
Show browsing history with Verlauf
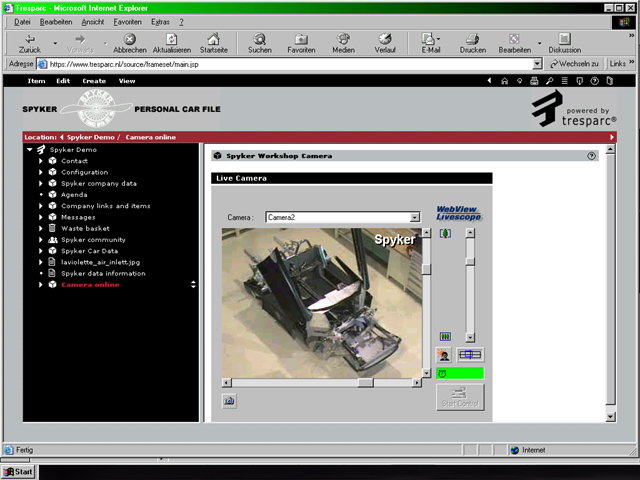(385, 43)
